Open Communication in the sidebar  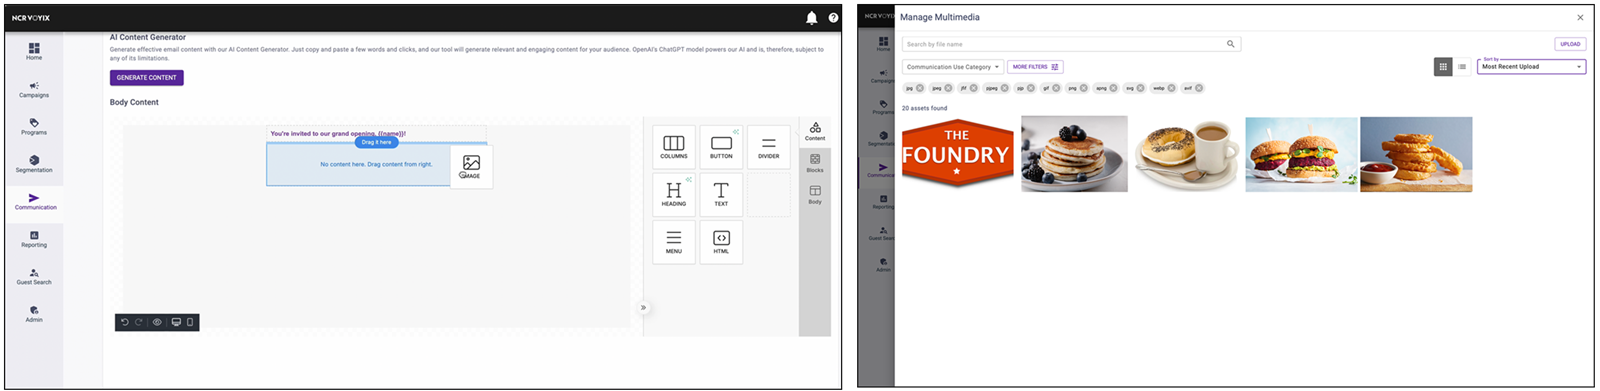point(35,201)
